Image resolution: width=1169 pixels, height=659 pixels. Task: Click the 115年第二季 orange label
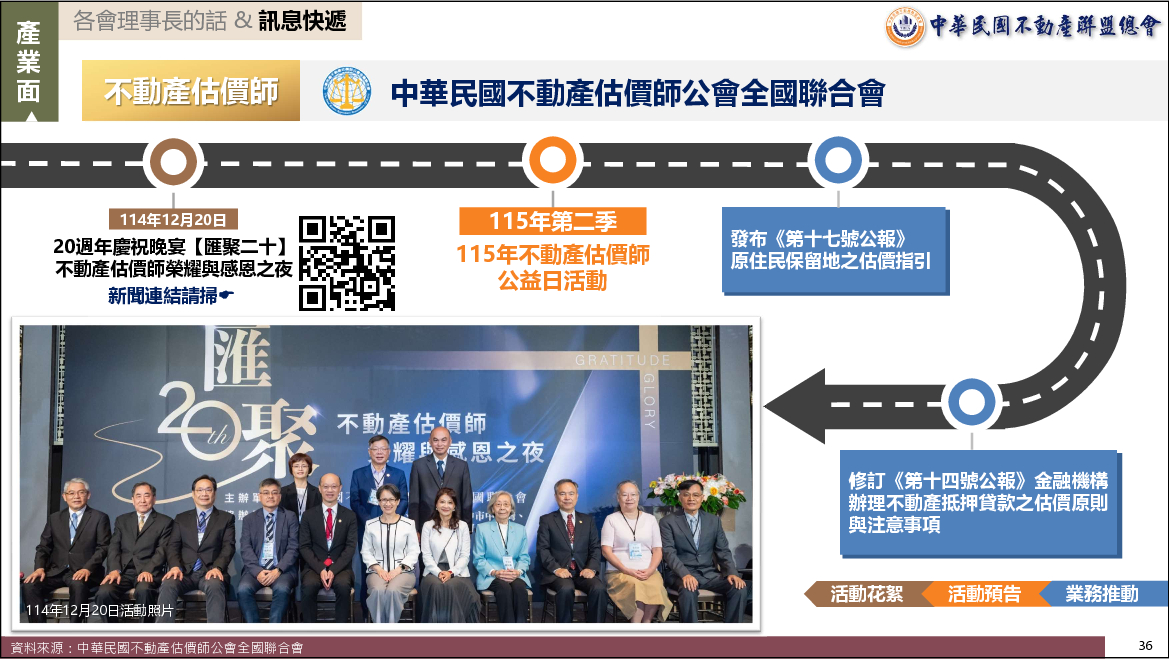click(552, 221)
